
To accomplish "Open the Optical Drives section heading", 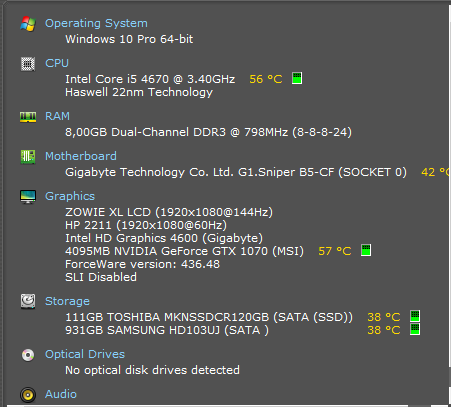I will click(x=85, y=354).
